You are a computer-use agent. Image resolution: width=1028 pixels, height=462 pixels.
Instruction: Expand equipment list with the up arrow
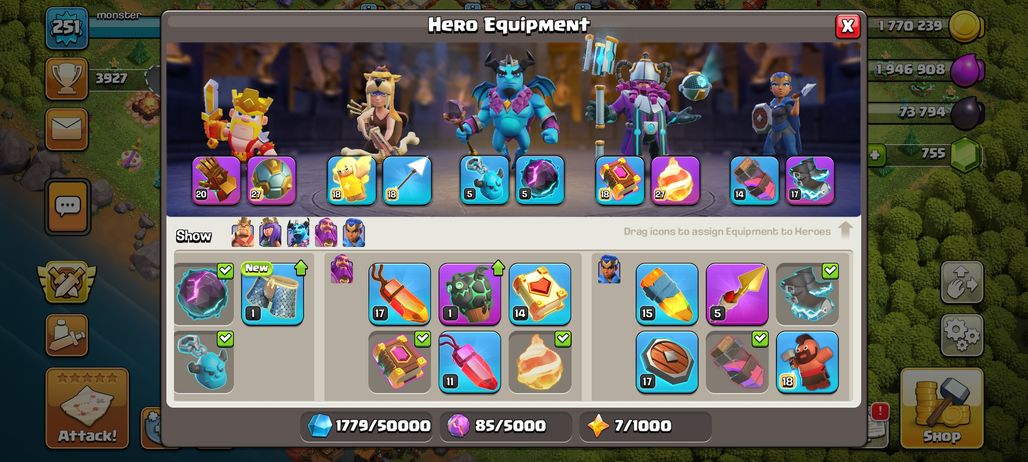pos(845,231)
